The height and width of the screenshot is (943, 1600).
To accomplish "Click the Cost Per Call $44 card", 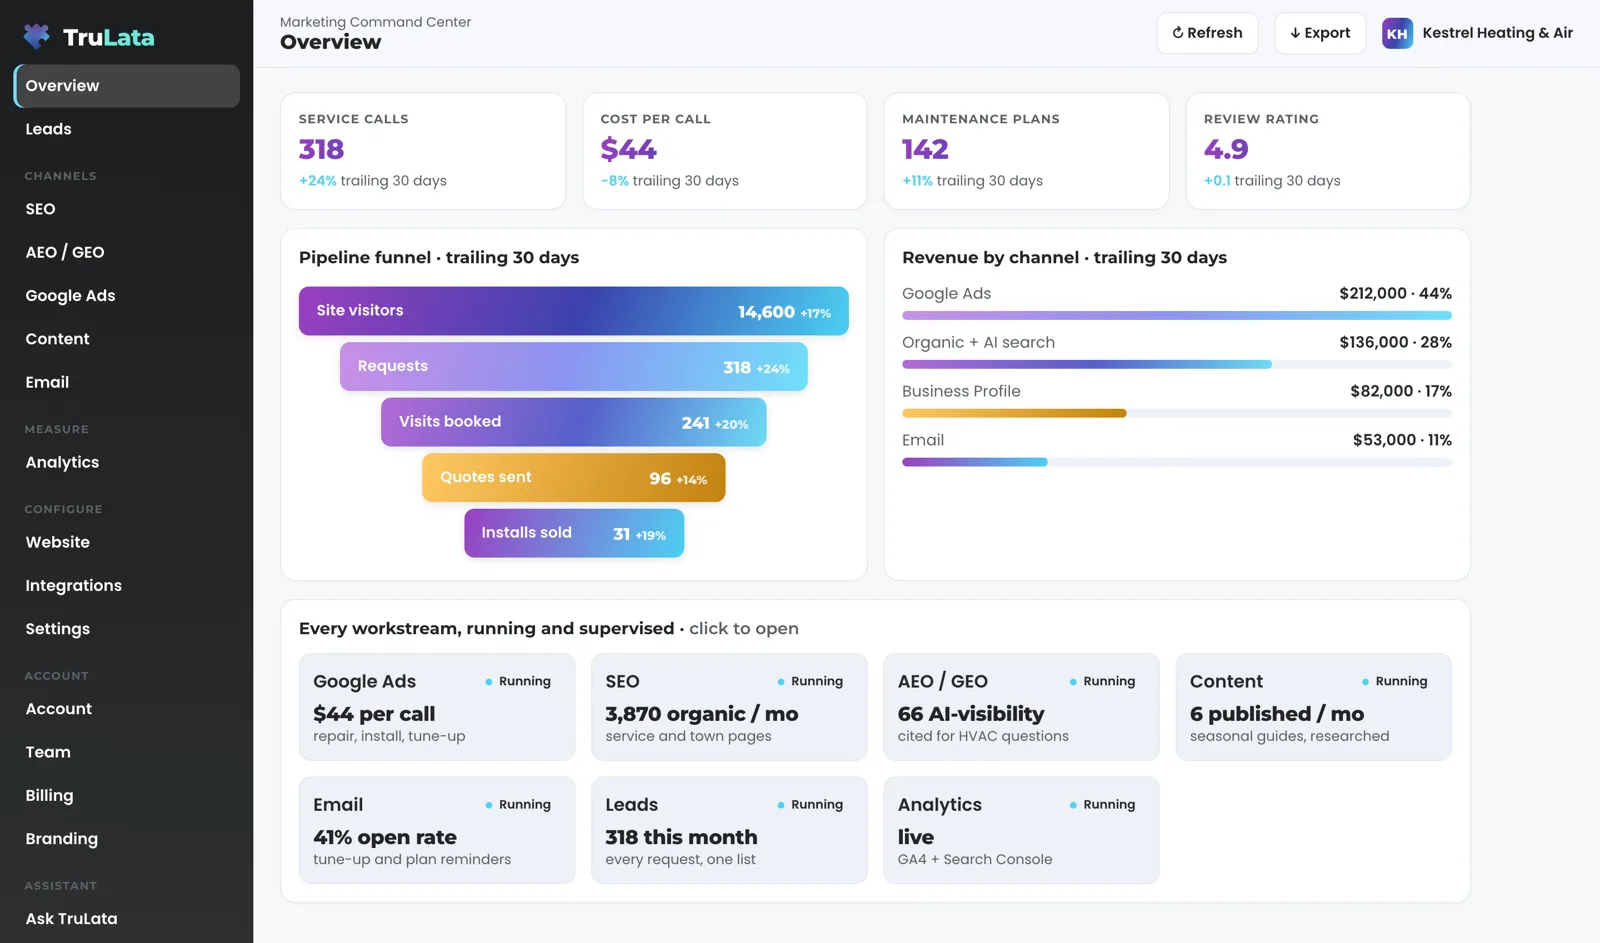I will click(725, 151).
